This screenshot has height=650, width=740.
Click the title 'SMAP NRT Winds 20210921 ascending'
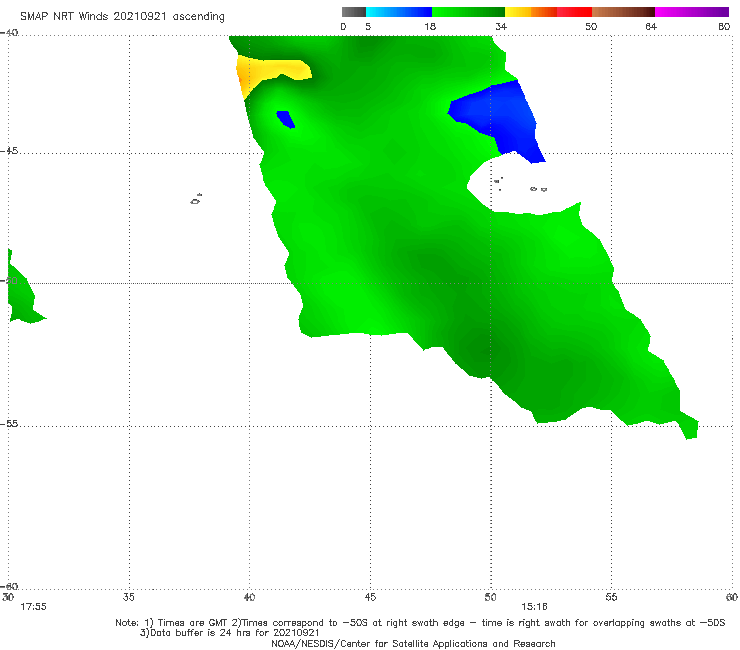coord(122,16)
